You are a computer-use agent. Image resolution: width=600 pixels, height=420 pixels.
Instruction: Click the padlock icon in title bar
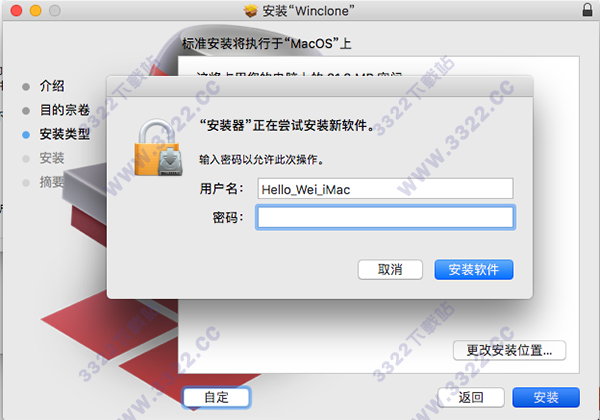point(587,10)
